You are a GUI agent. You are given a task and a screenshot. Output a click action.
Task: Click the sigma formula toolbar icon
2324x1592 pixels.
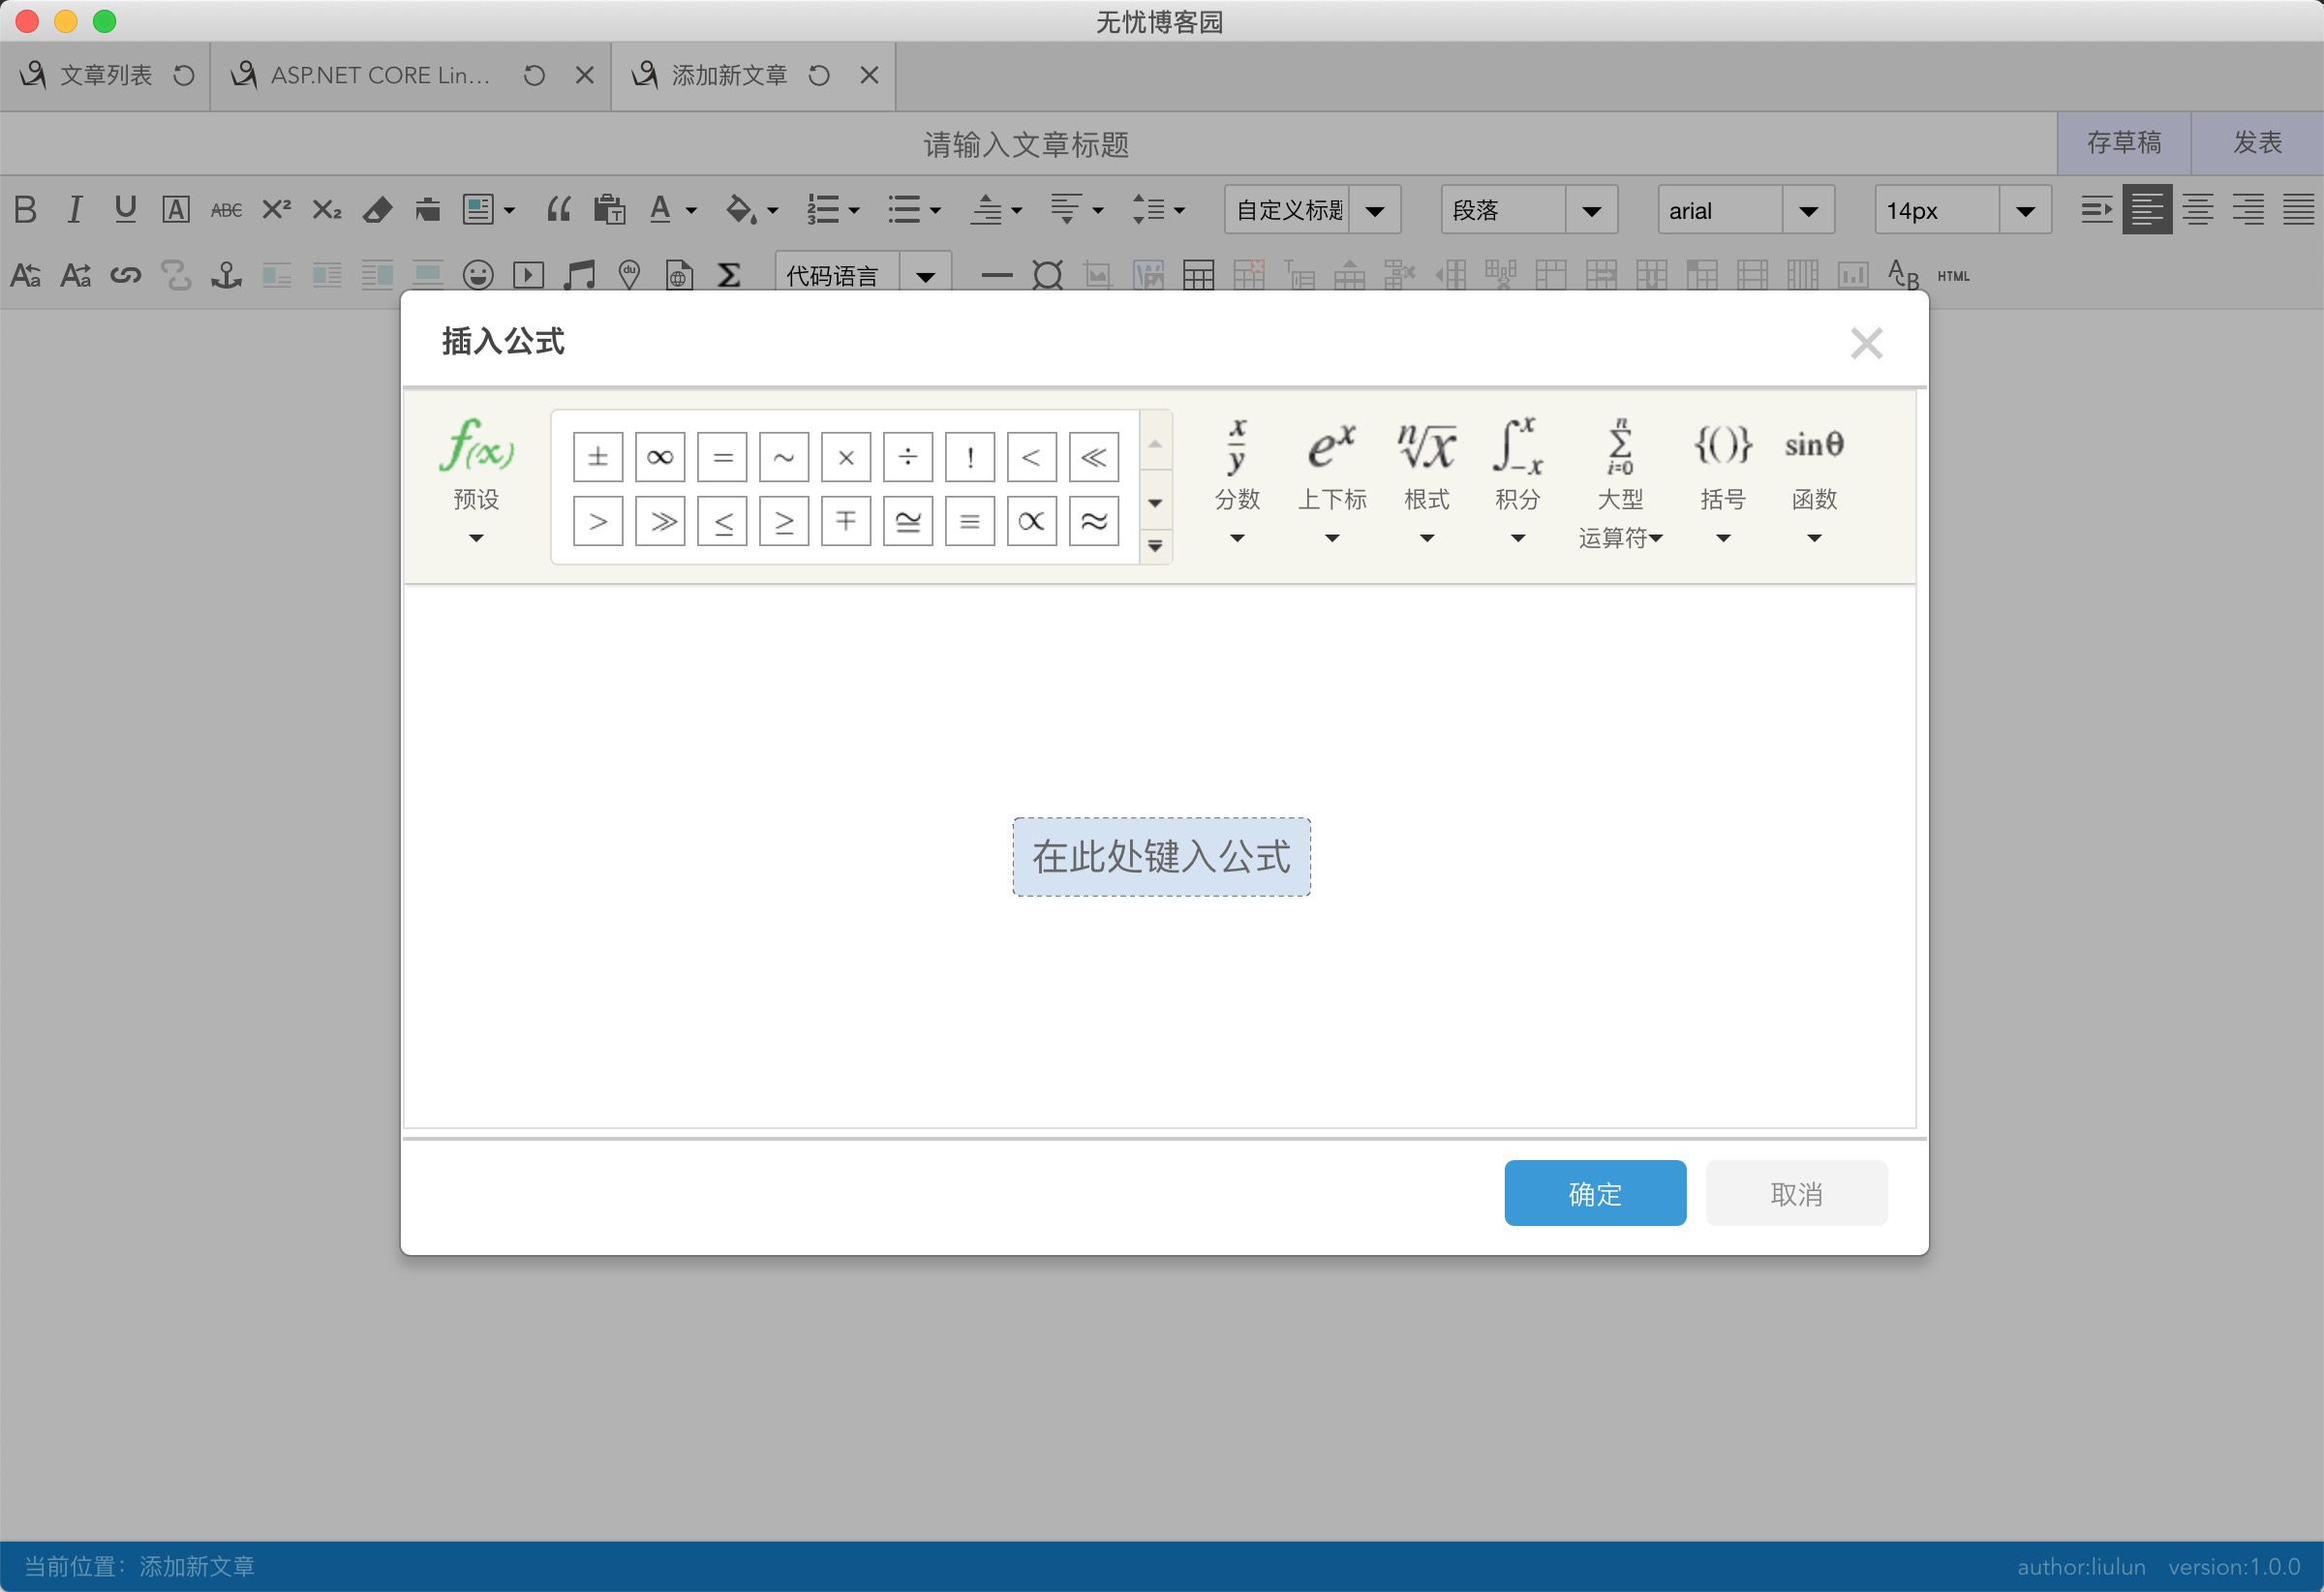[729, 275]
